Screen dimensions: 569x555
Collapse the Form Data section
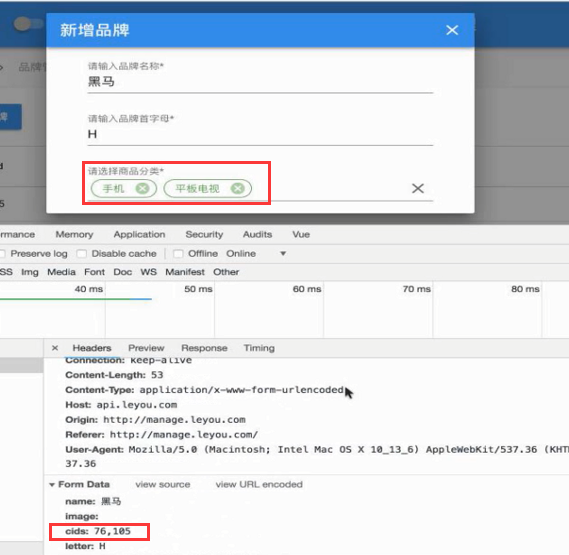(52, 485)
